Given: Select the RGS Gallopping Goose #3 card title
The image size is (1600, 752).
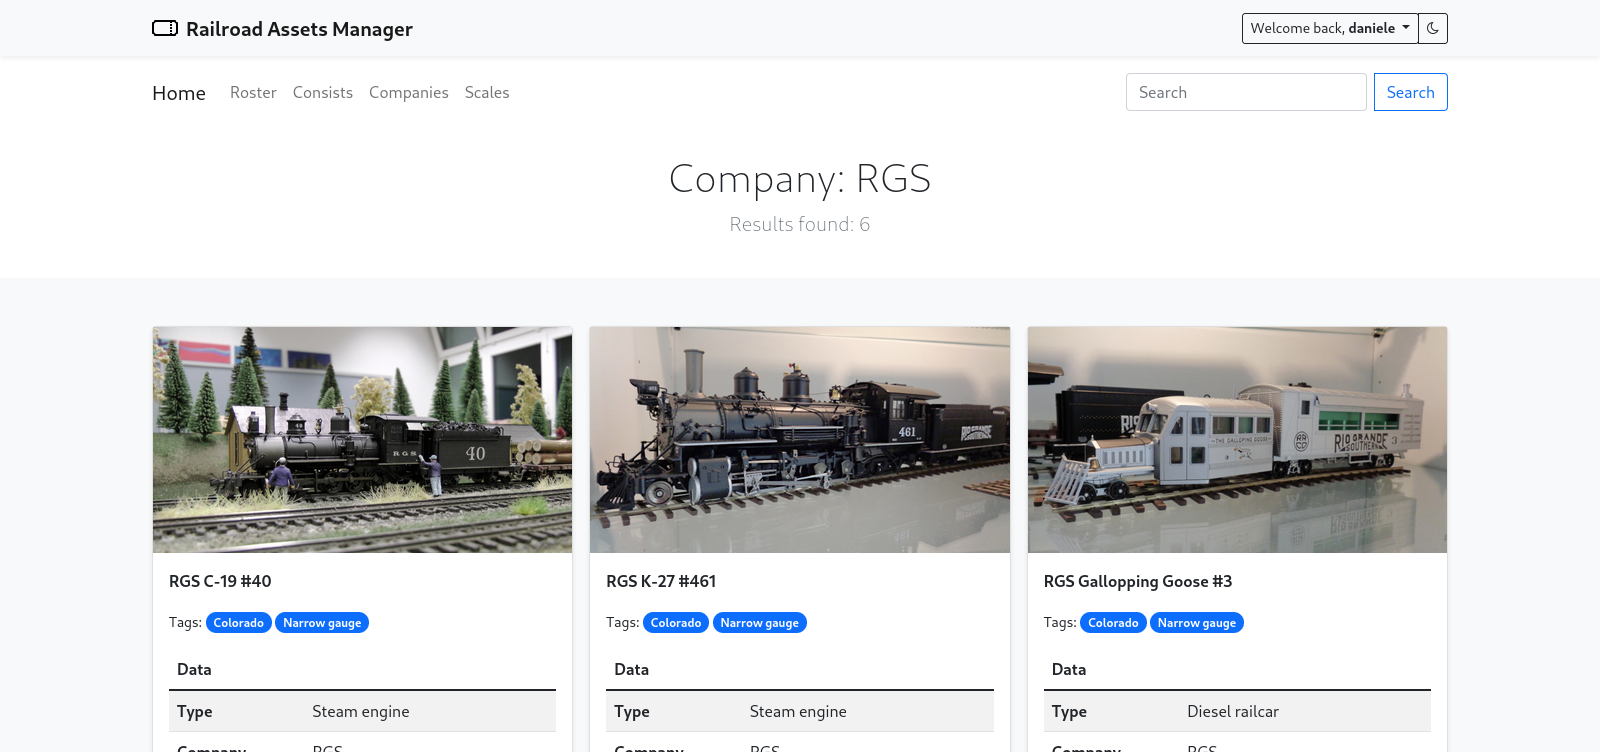Looking at the screenshot, I should coord(1138,581).
